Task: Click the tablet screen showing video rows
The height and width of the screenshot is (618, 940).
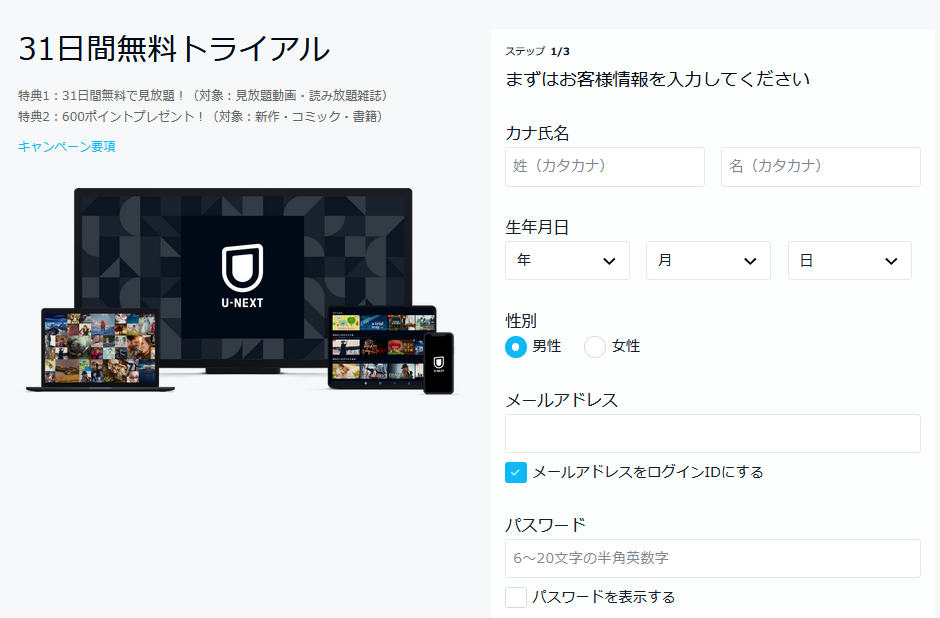Action: [x=381, y=345]
